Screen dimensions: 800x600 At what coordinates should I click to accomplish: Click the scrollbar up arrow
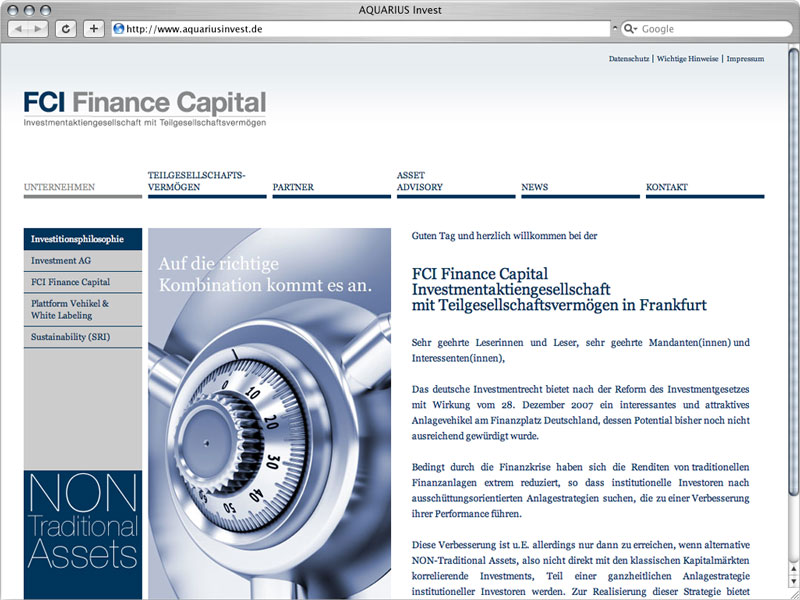click(793, 568)
